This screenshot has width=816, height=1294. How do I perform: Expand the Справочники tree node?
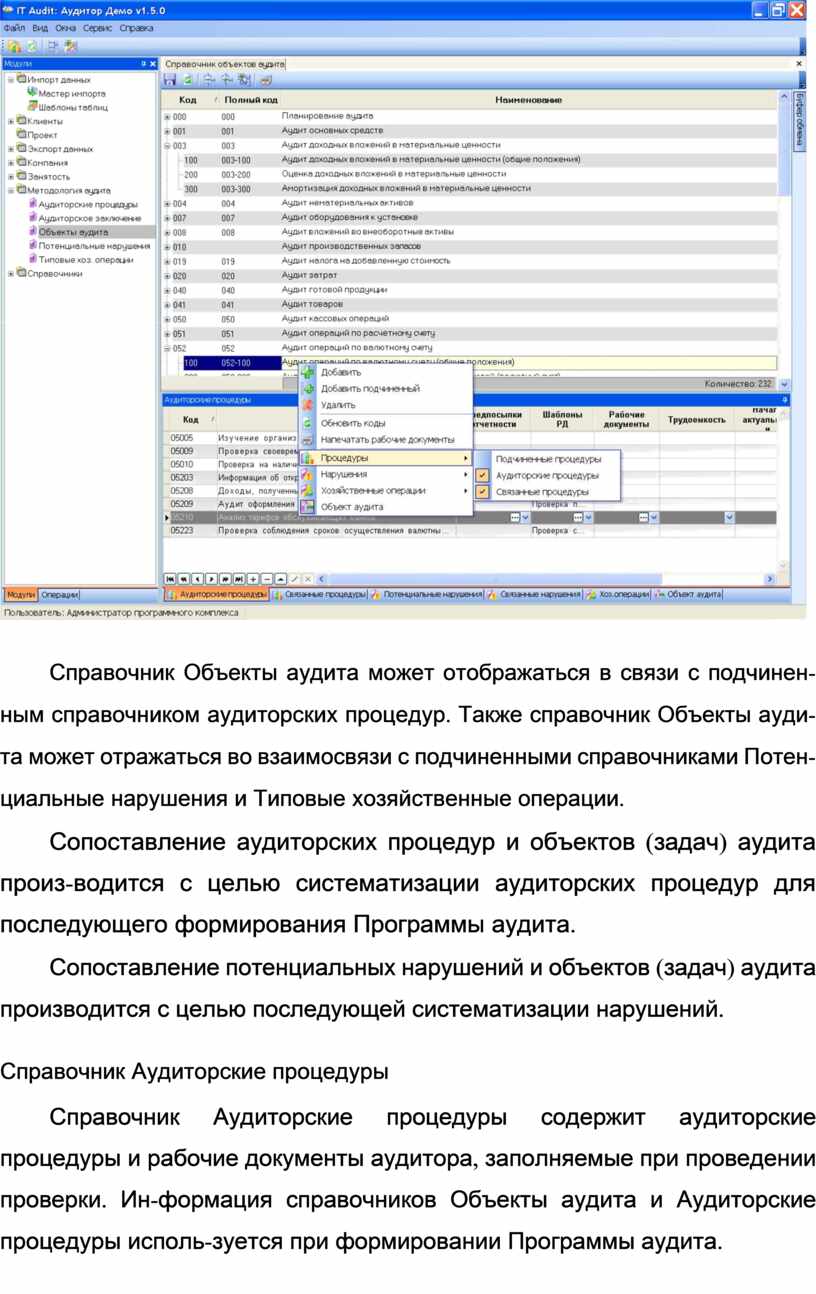coord(10,273)
